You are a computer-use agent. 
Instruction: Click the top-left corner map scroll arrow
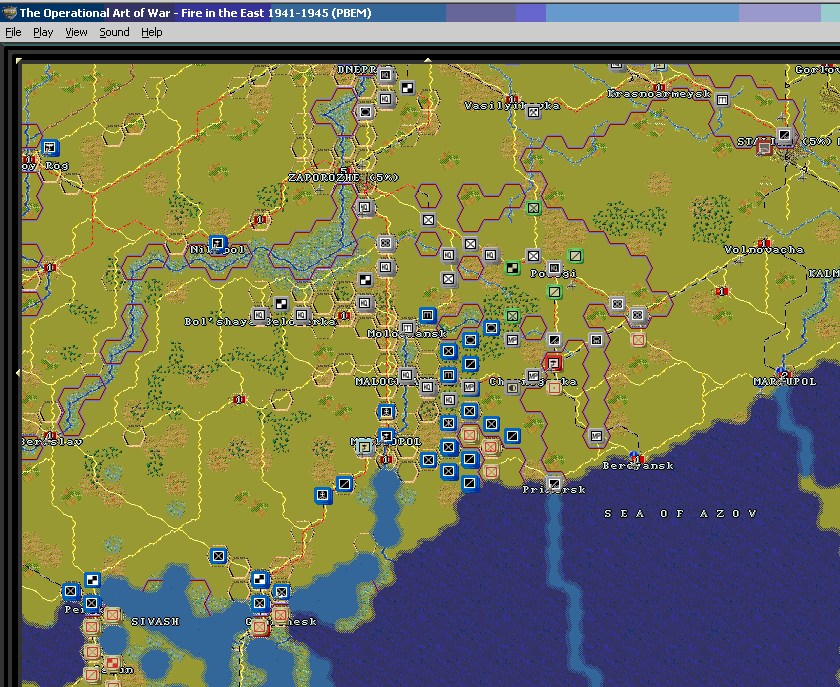(19, 60)
